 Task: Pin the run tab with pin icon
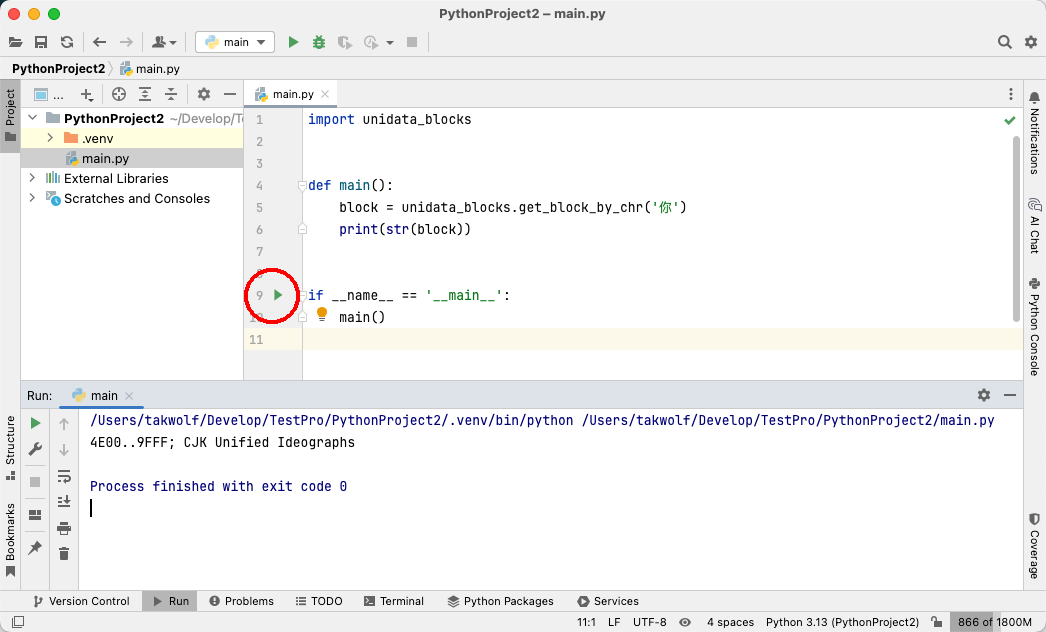coord(35,548)
